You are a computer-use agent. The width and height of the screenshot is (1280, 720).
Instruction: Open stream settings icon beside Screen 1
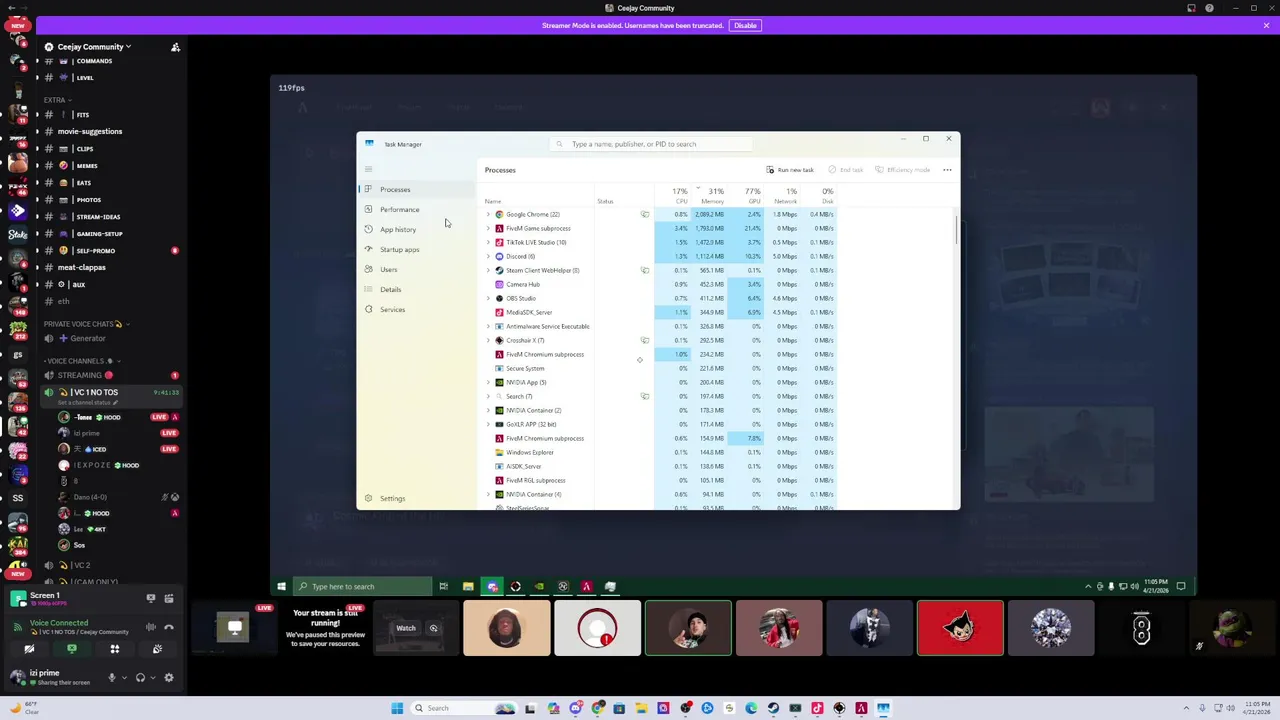169,599
